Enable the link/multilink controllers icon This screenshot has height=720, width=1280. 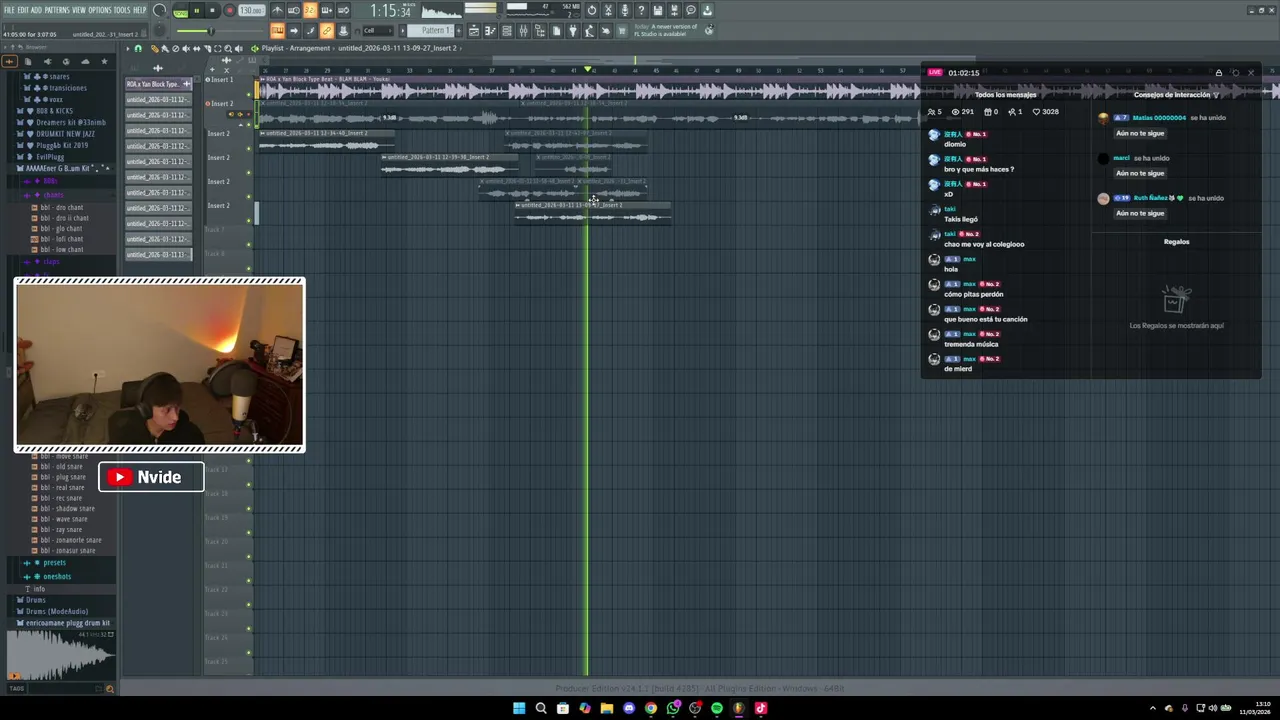tap(327, 31)
